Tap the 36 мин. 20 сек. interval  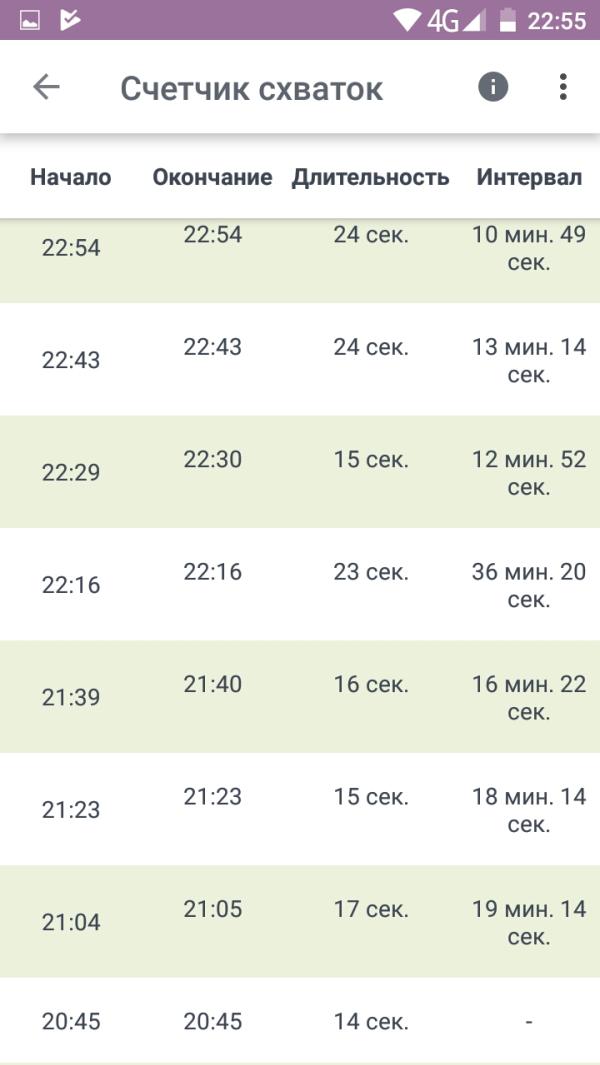(x=529, y=585)
